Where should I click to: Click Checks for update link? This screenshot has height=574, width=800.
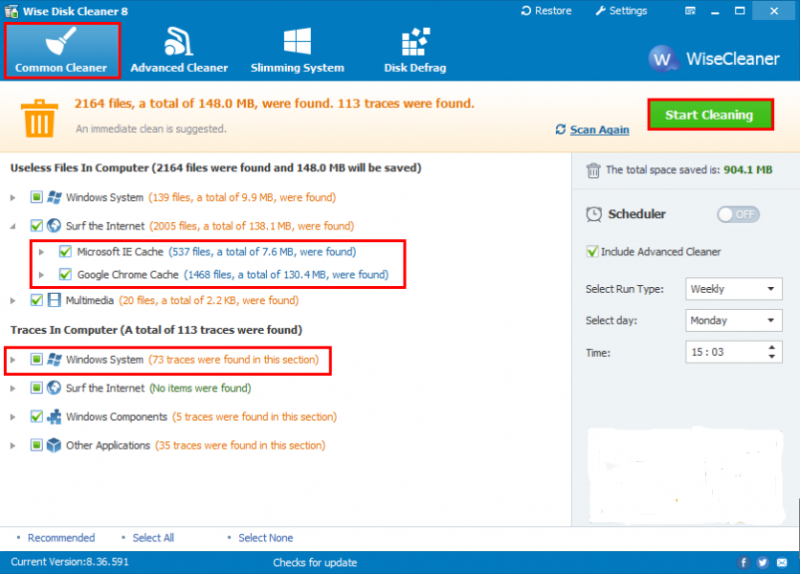(x=315, y=563)
